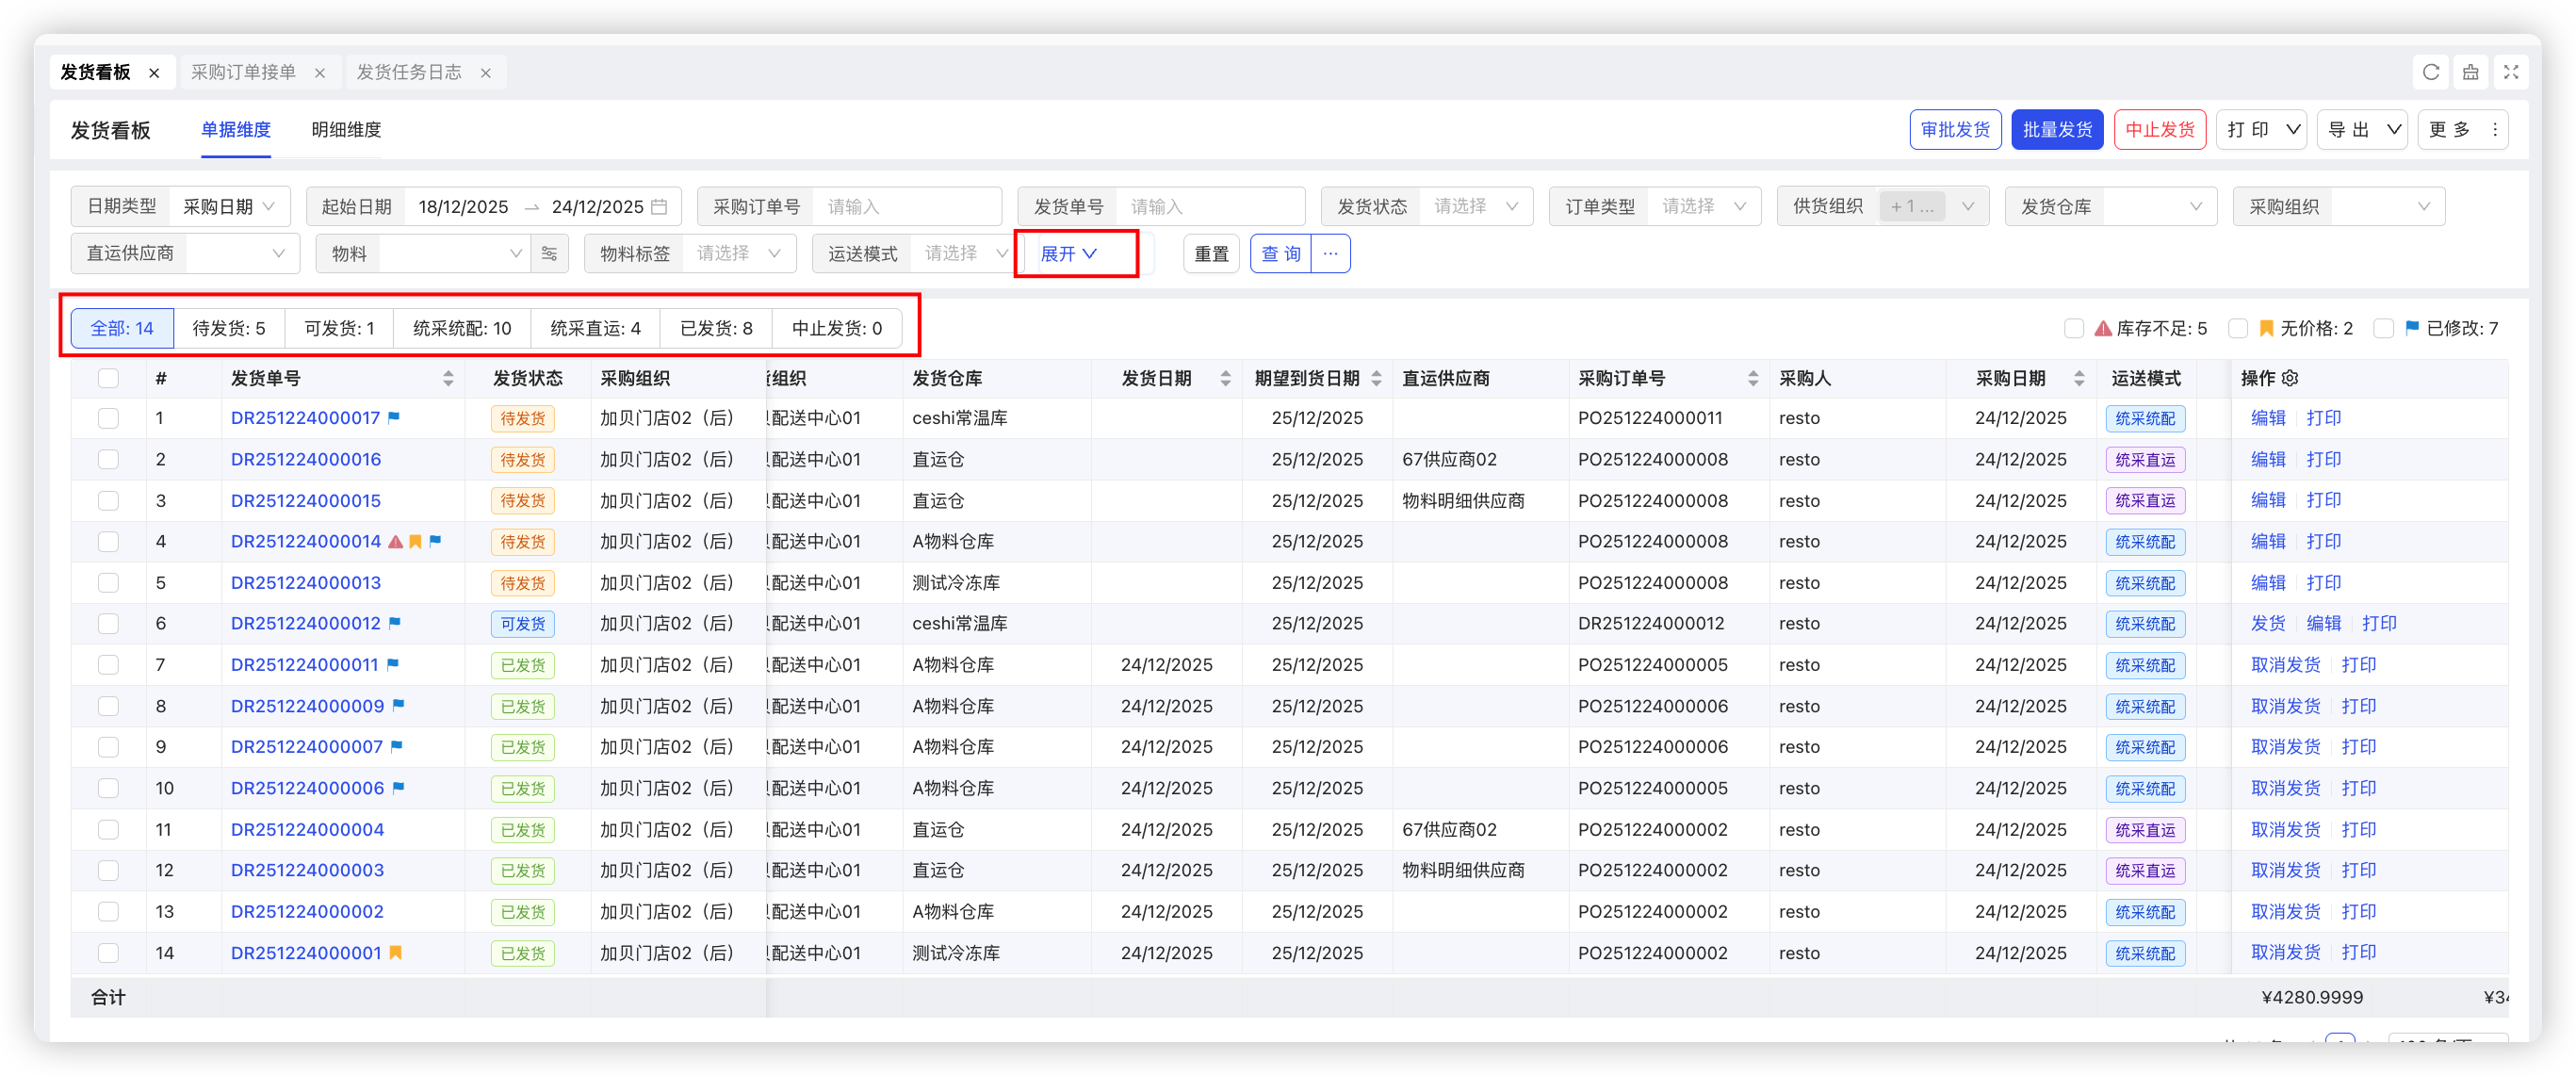Select the 待发货: 5 status tab
The height and width of the screenshot is (1076, 2576).
tap(229, 328)
